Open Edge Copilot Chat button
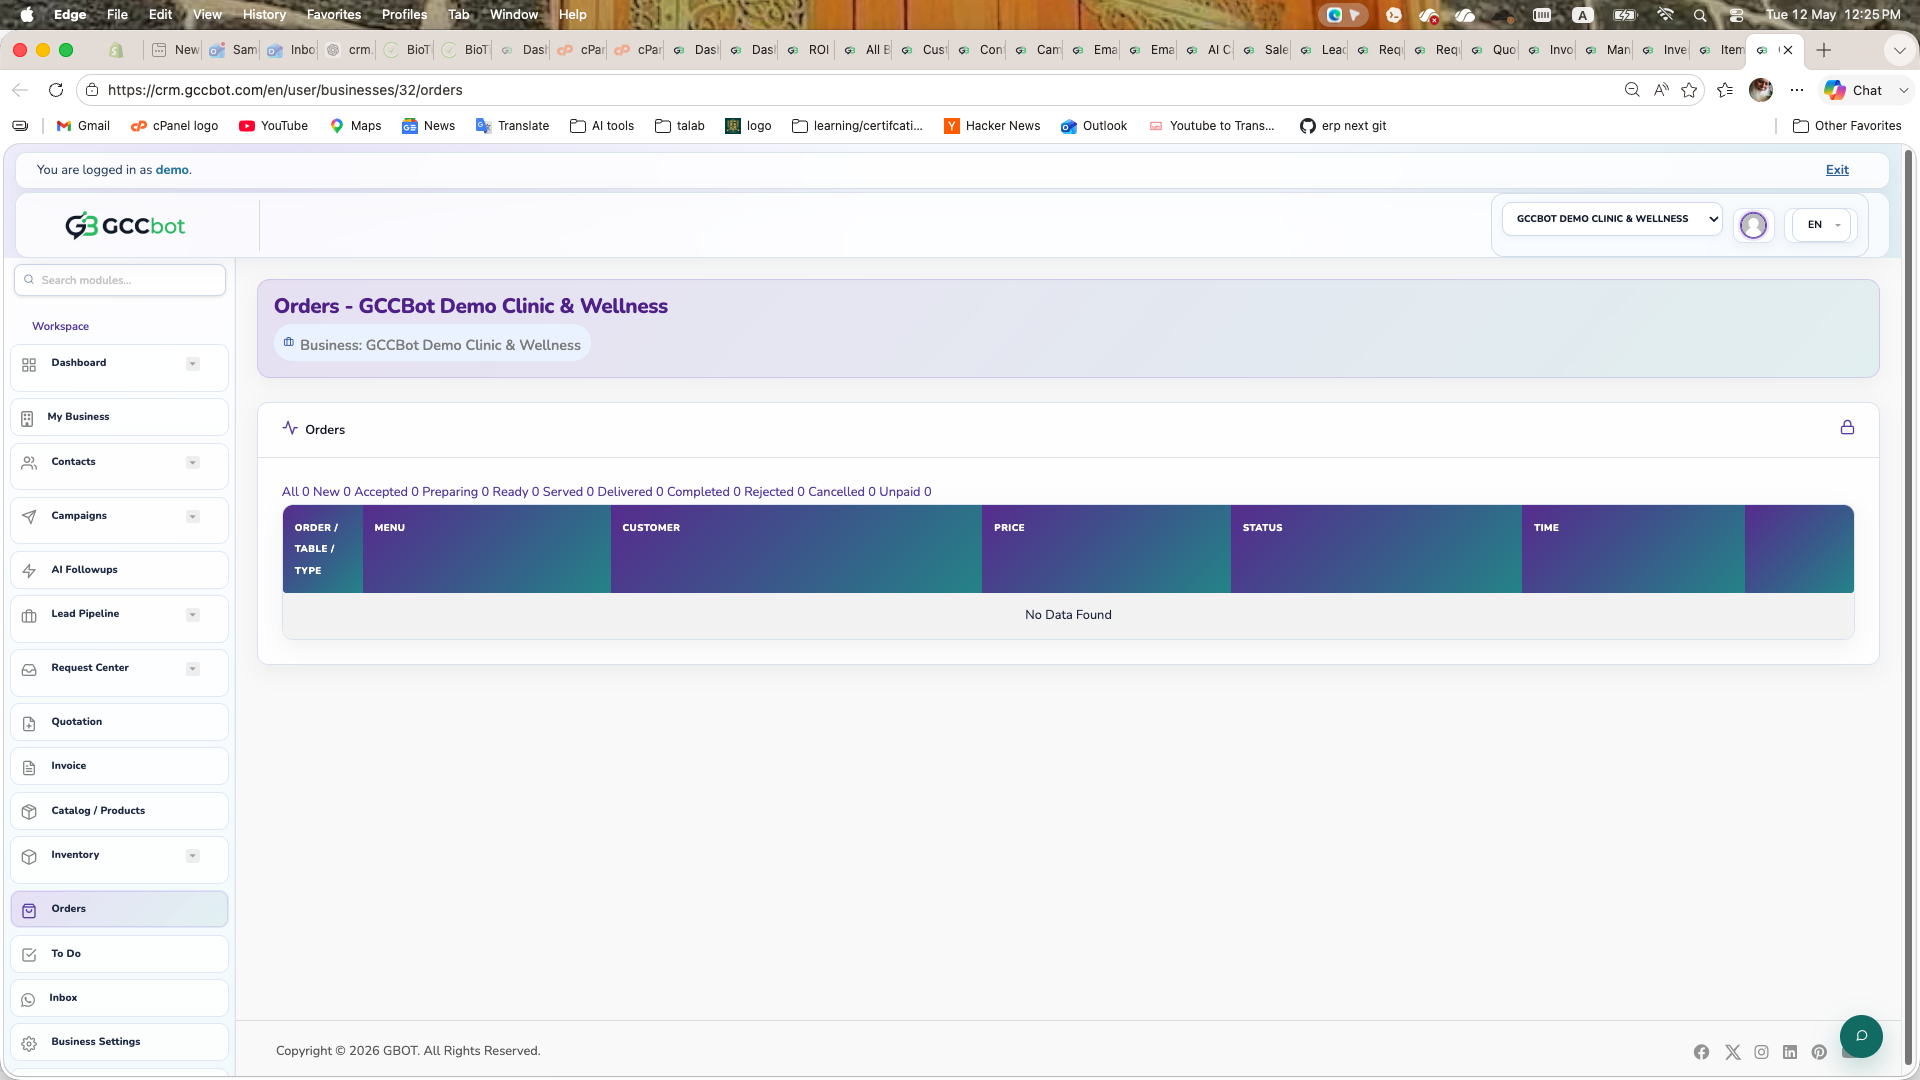 (x=1853, y=90)
